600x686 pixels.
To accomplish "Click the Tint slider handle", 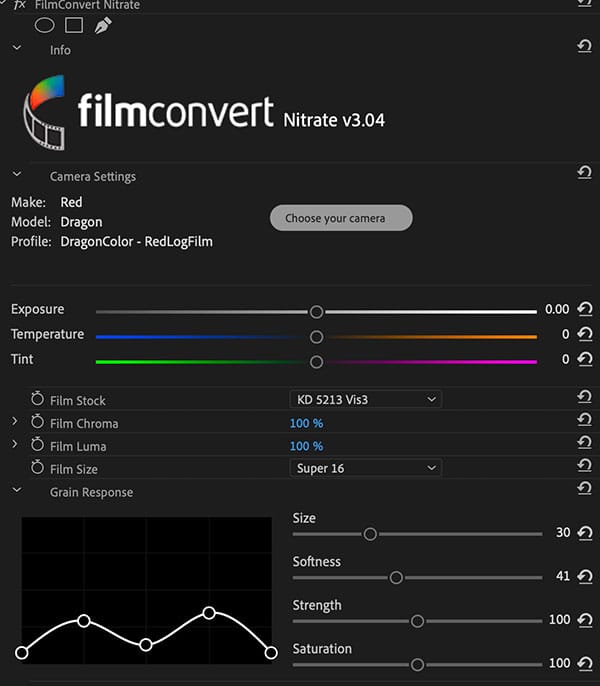I will (316, 362).
